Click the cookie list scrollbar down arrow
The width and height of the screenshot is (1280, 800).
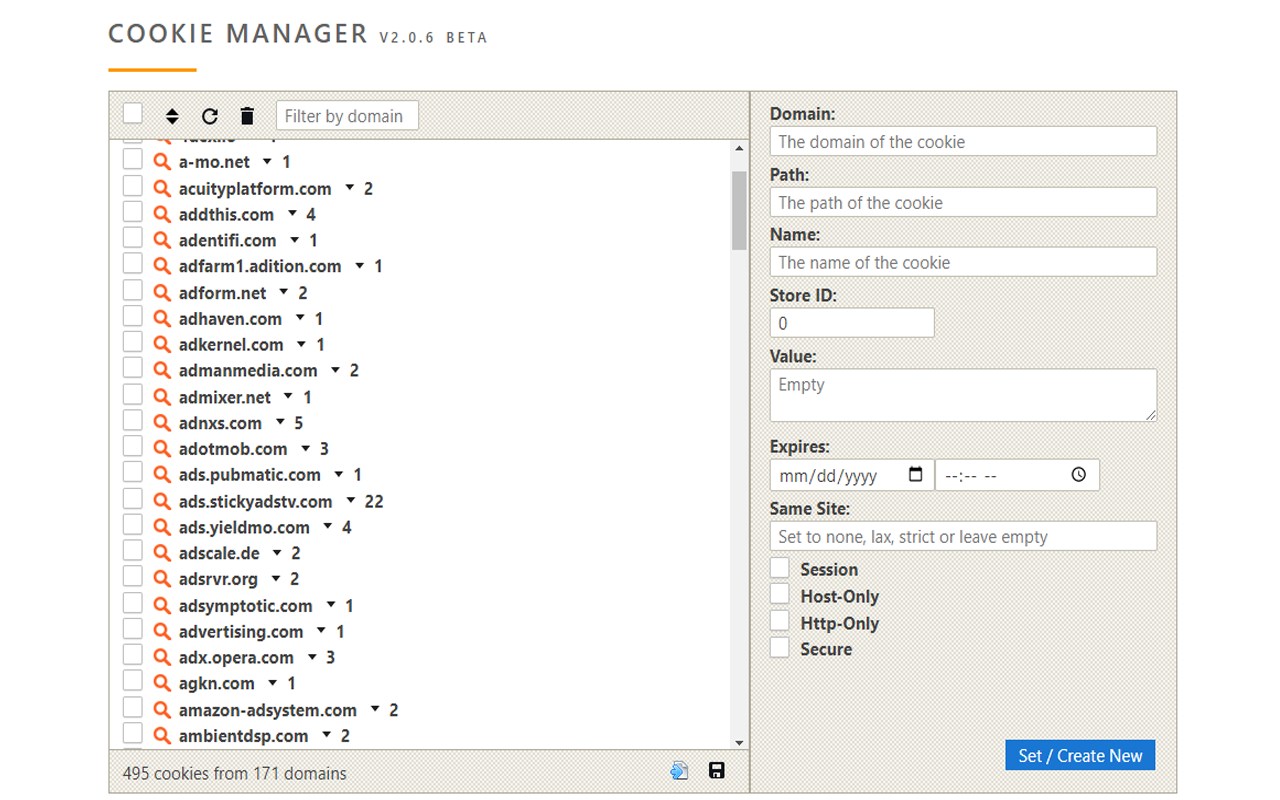739,743
